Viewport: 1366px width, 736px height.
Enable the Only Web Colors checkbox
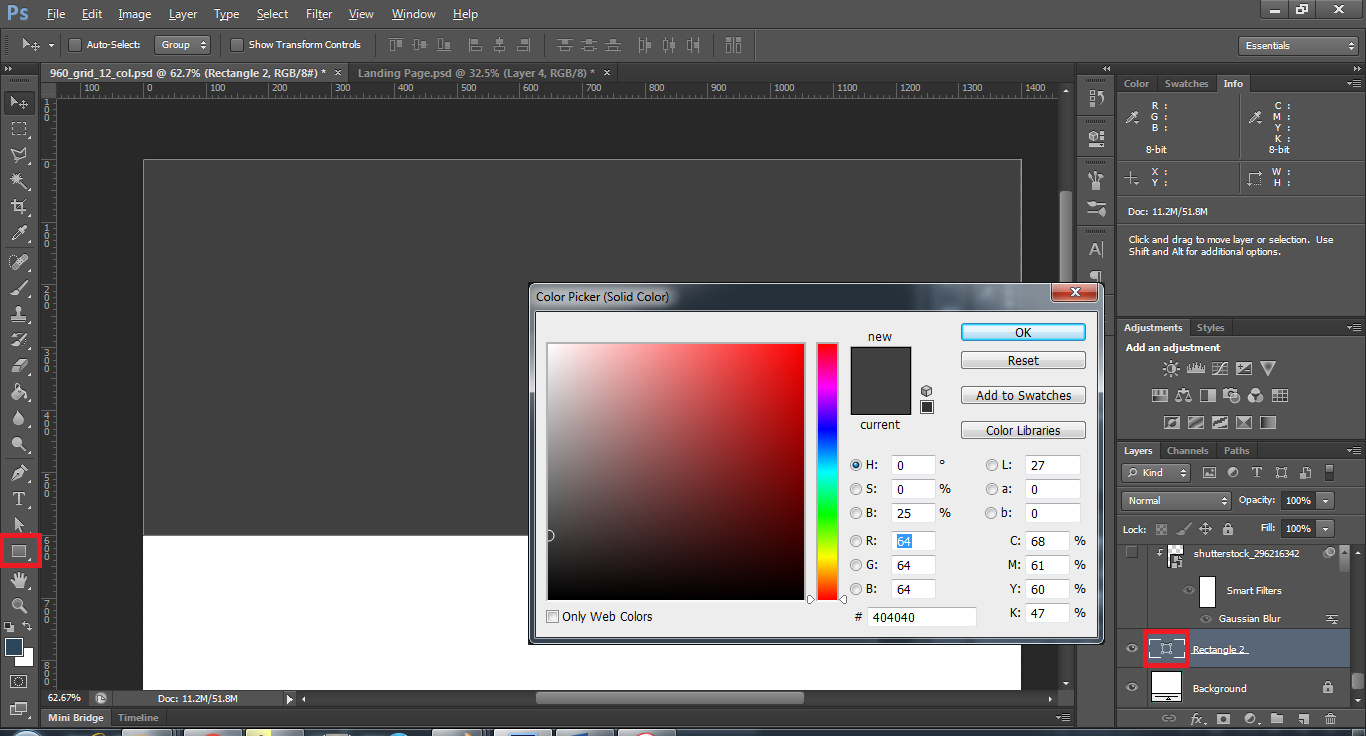[x=552, y=616]
